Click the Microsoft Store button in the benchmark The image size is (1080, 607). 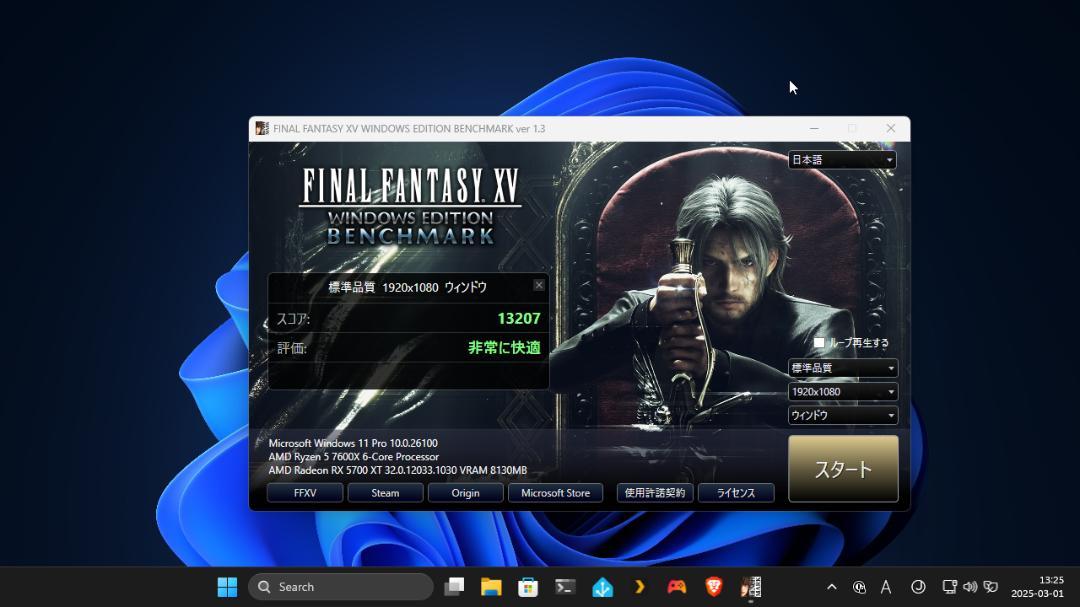(x=555, y=493)
